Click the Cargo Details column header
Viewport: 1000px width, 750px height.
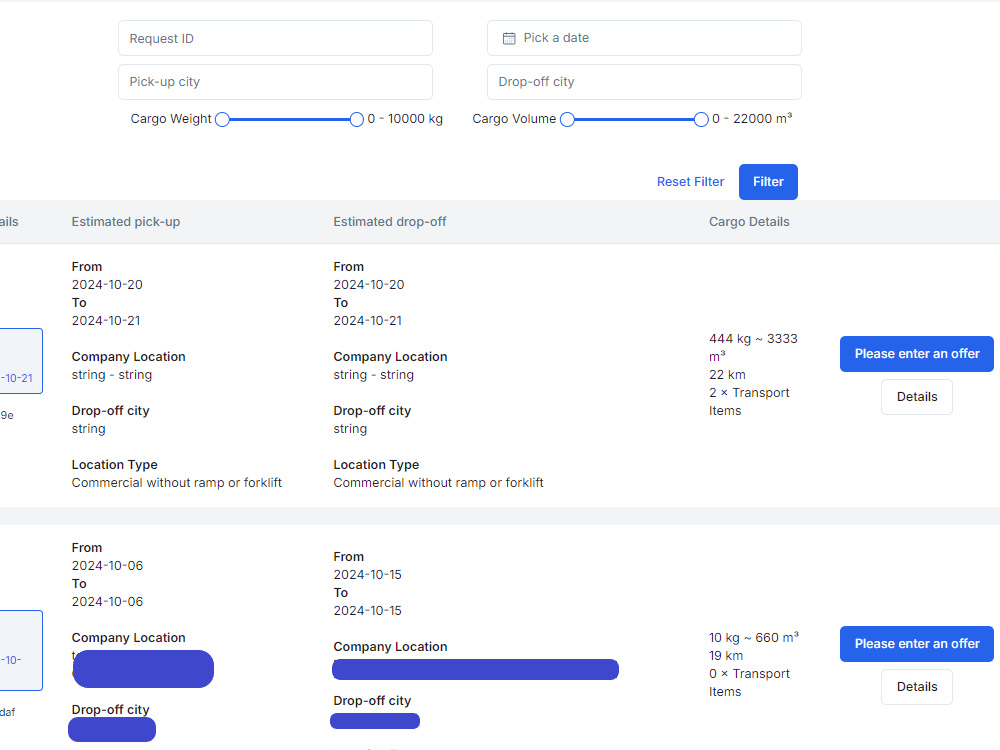(749, 221)
